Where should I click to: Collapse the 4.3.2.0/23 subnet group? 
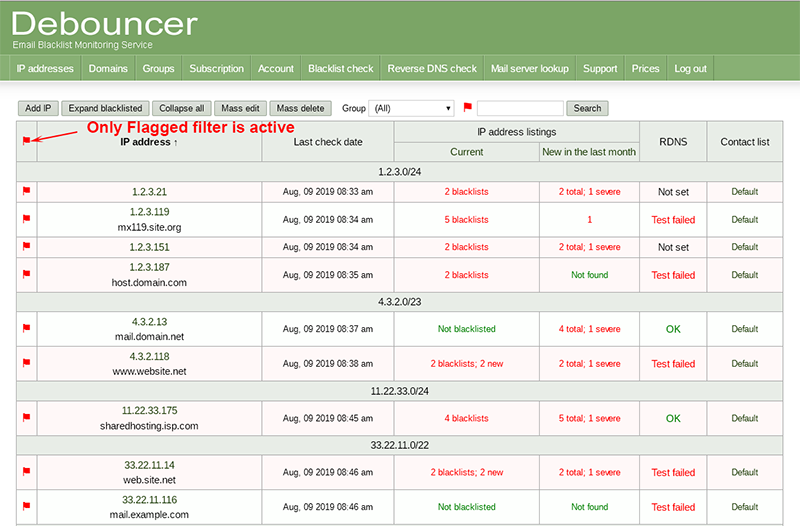pos(399,302)
